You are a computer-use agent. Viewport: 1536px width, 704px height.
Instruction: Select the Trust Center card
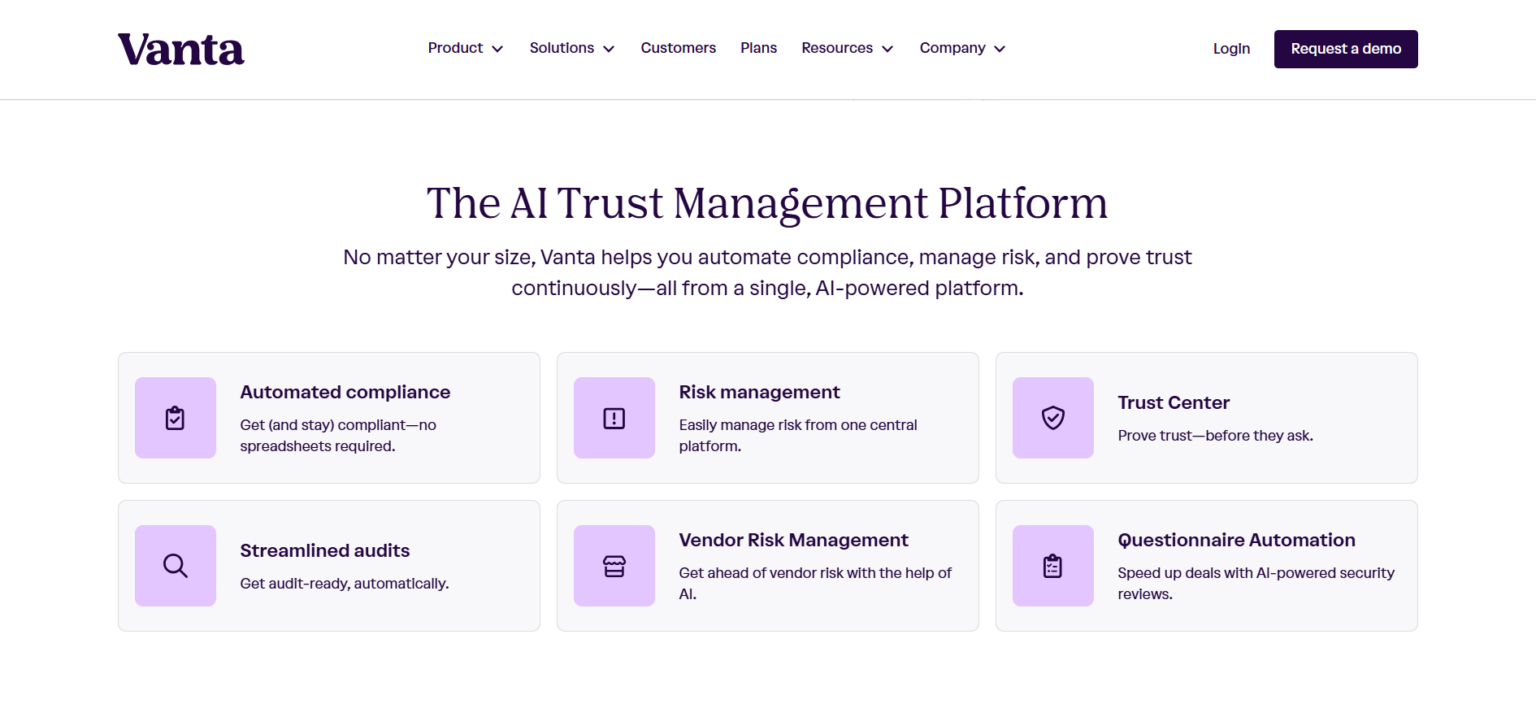tap(1206, 418)
